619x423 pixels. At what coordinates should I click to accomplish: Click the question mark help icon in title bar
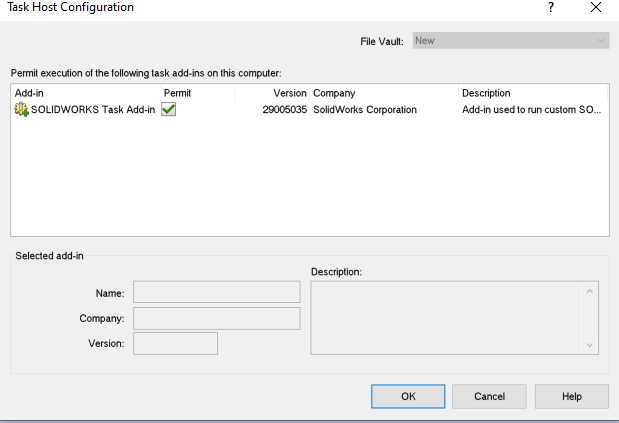550,8
